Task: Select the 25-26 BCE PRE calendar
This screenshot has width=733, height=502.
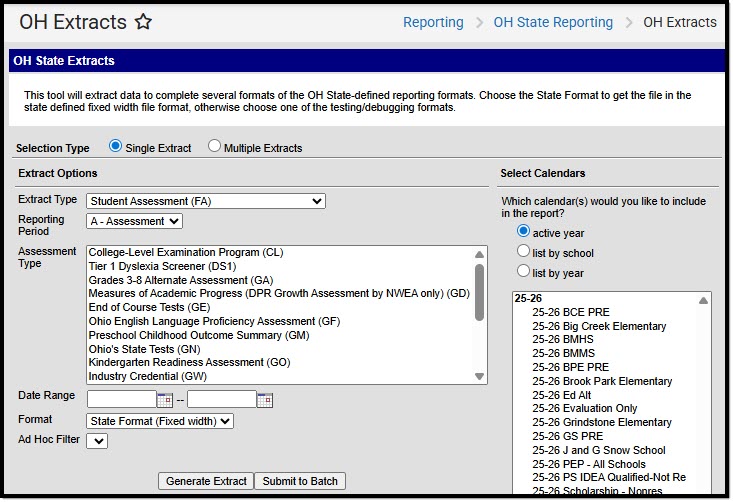Action: click(571, 312)
